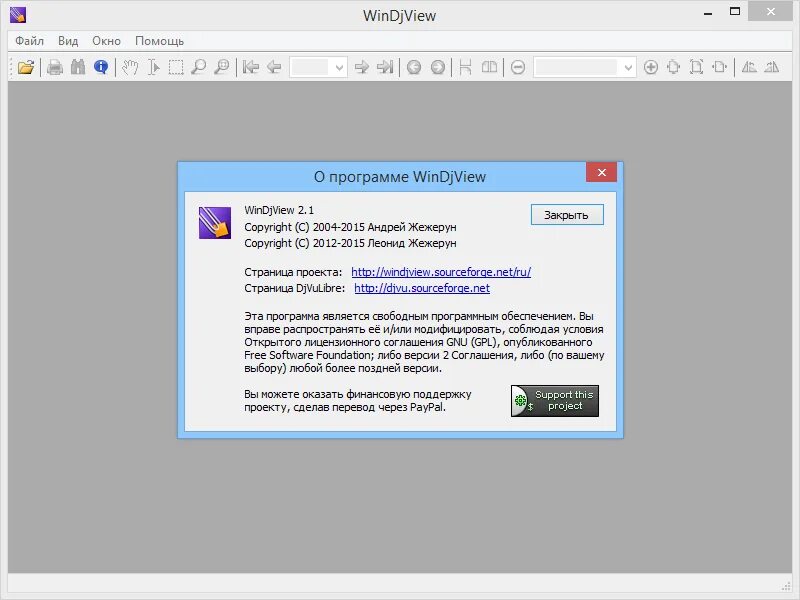Image resolution: width=800 pixels, height=600 pixels.
Task: Open the Файл menu
Action: (x=29, y=41)
